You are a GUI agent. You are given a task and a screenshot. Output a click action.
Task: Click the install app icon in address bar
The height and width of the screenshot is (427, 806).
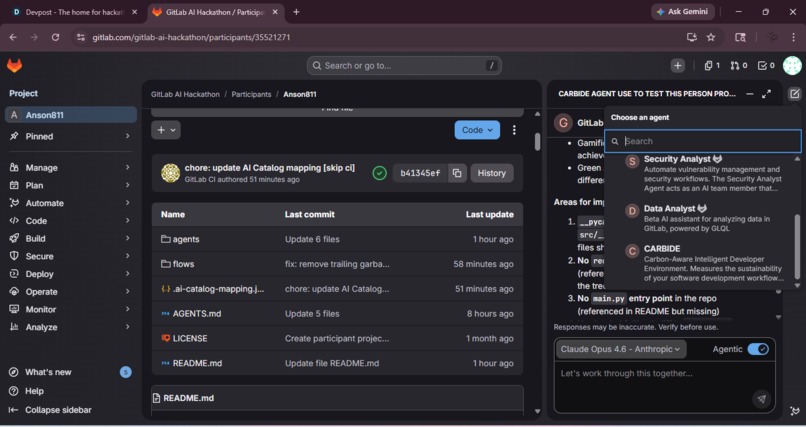691,37
